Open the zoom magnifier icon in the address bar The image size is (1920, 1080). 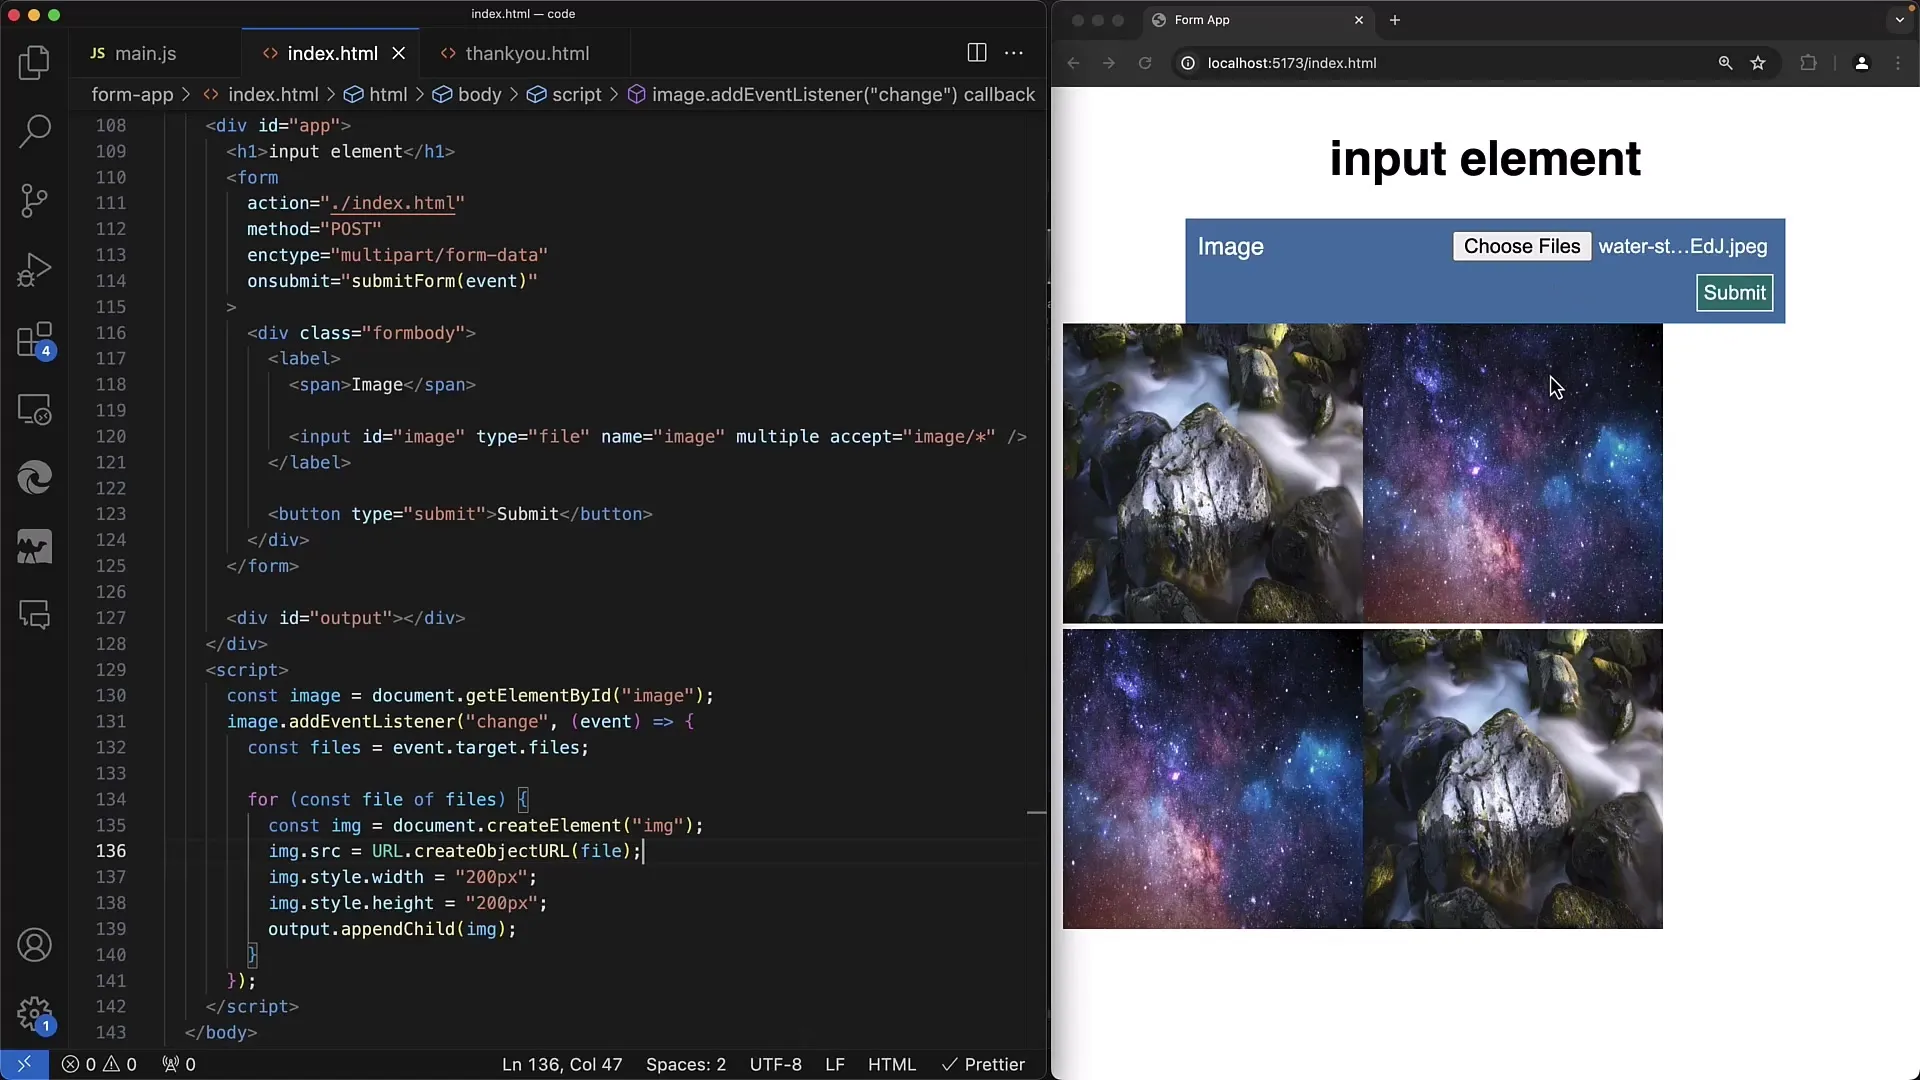[x=1725, y=63]
